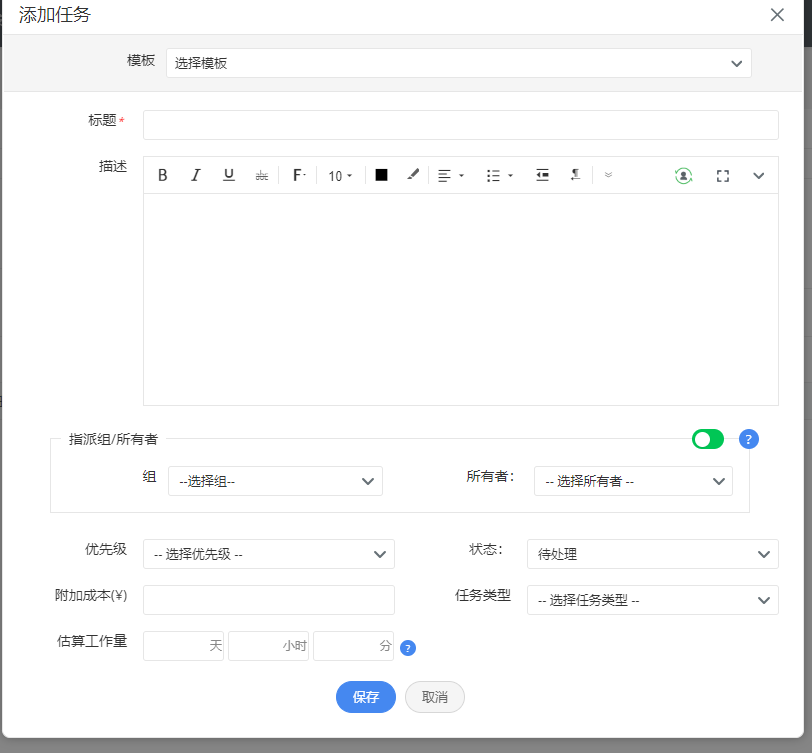Open the text alignment menu
The height and width of the screenshot is (753, 812).
451,175
